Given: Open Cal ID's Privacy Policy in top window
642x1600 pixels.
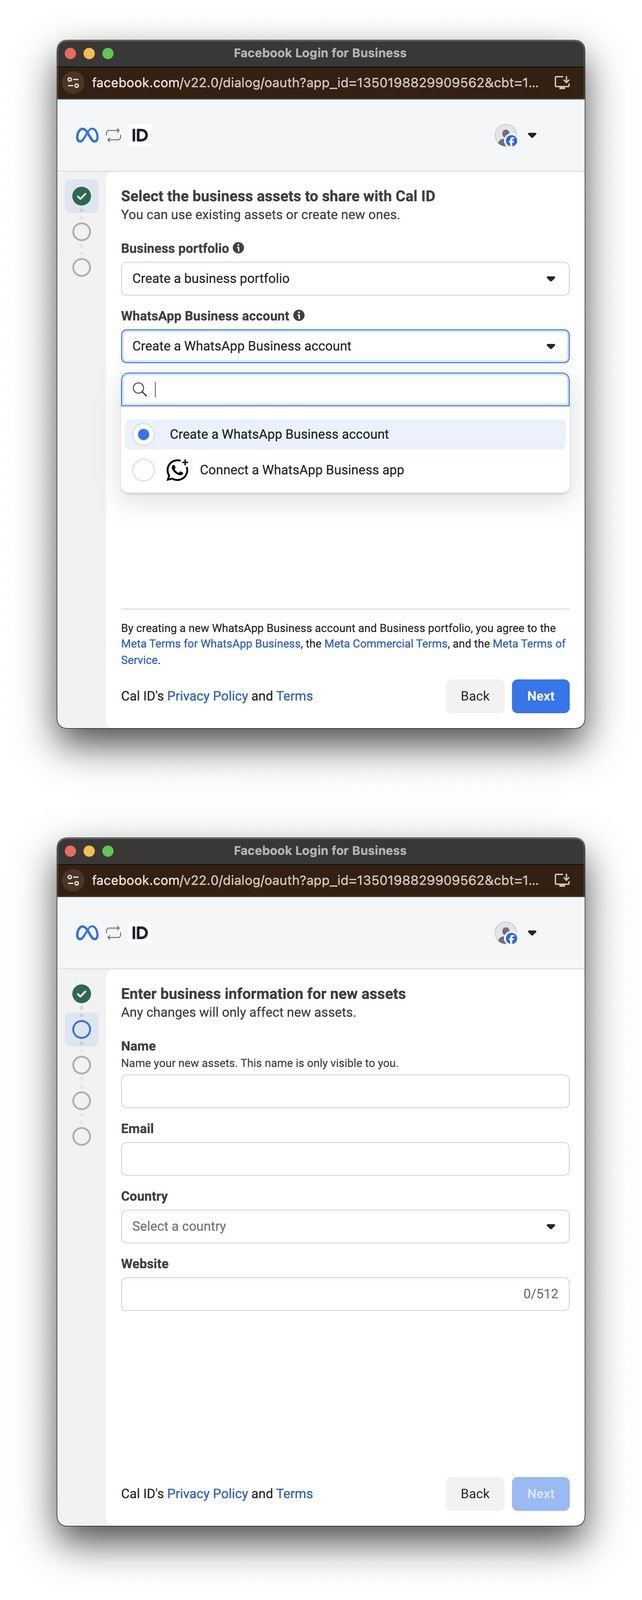Looking at the screenshot, I should (207, 697).
